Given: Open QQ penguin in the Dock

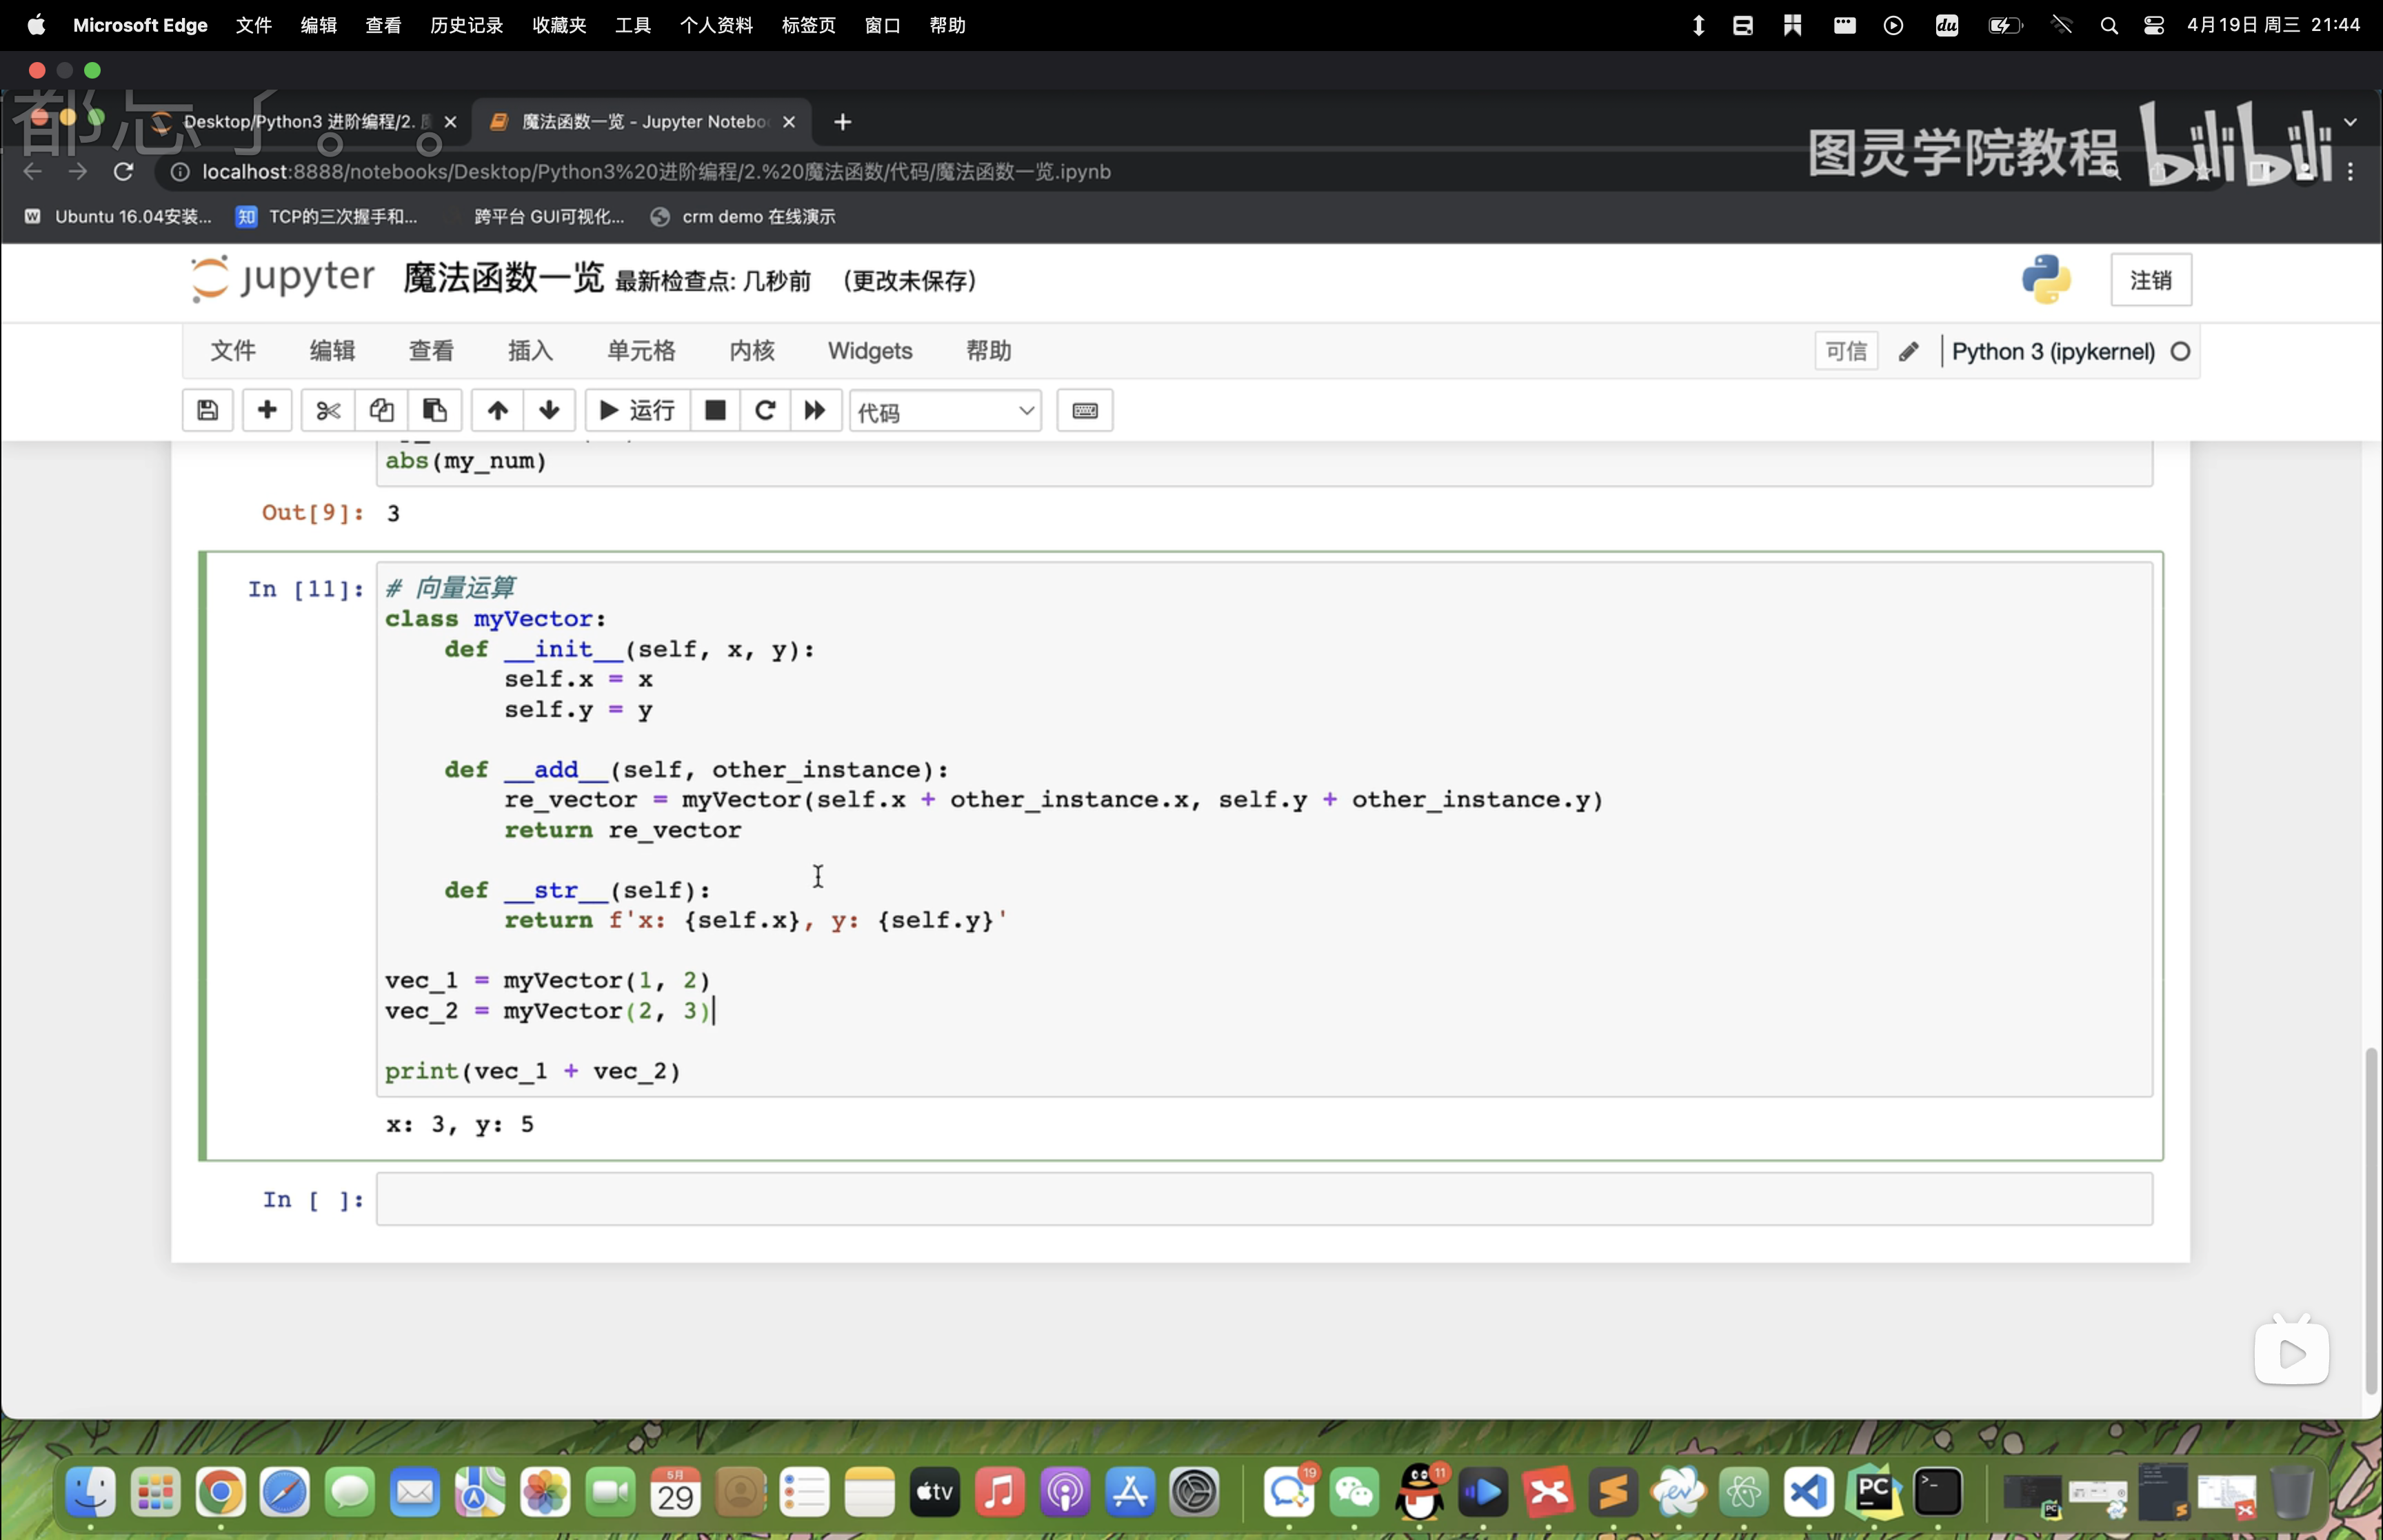Looking at the screenshot, I should click(1419, 1492).
